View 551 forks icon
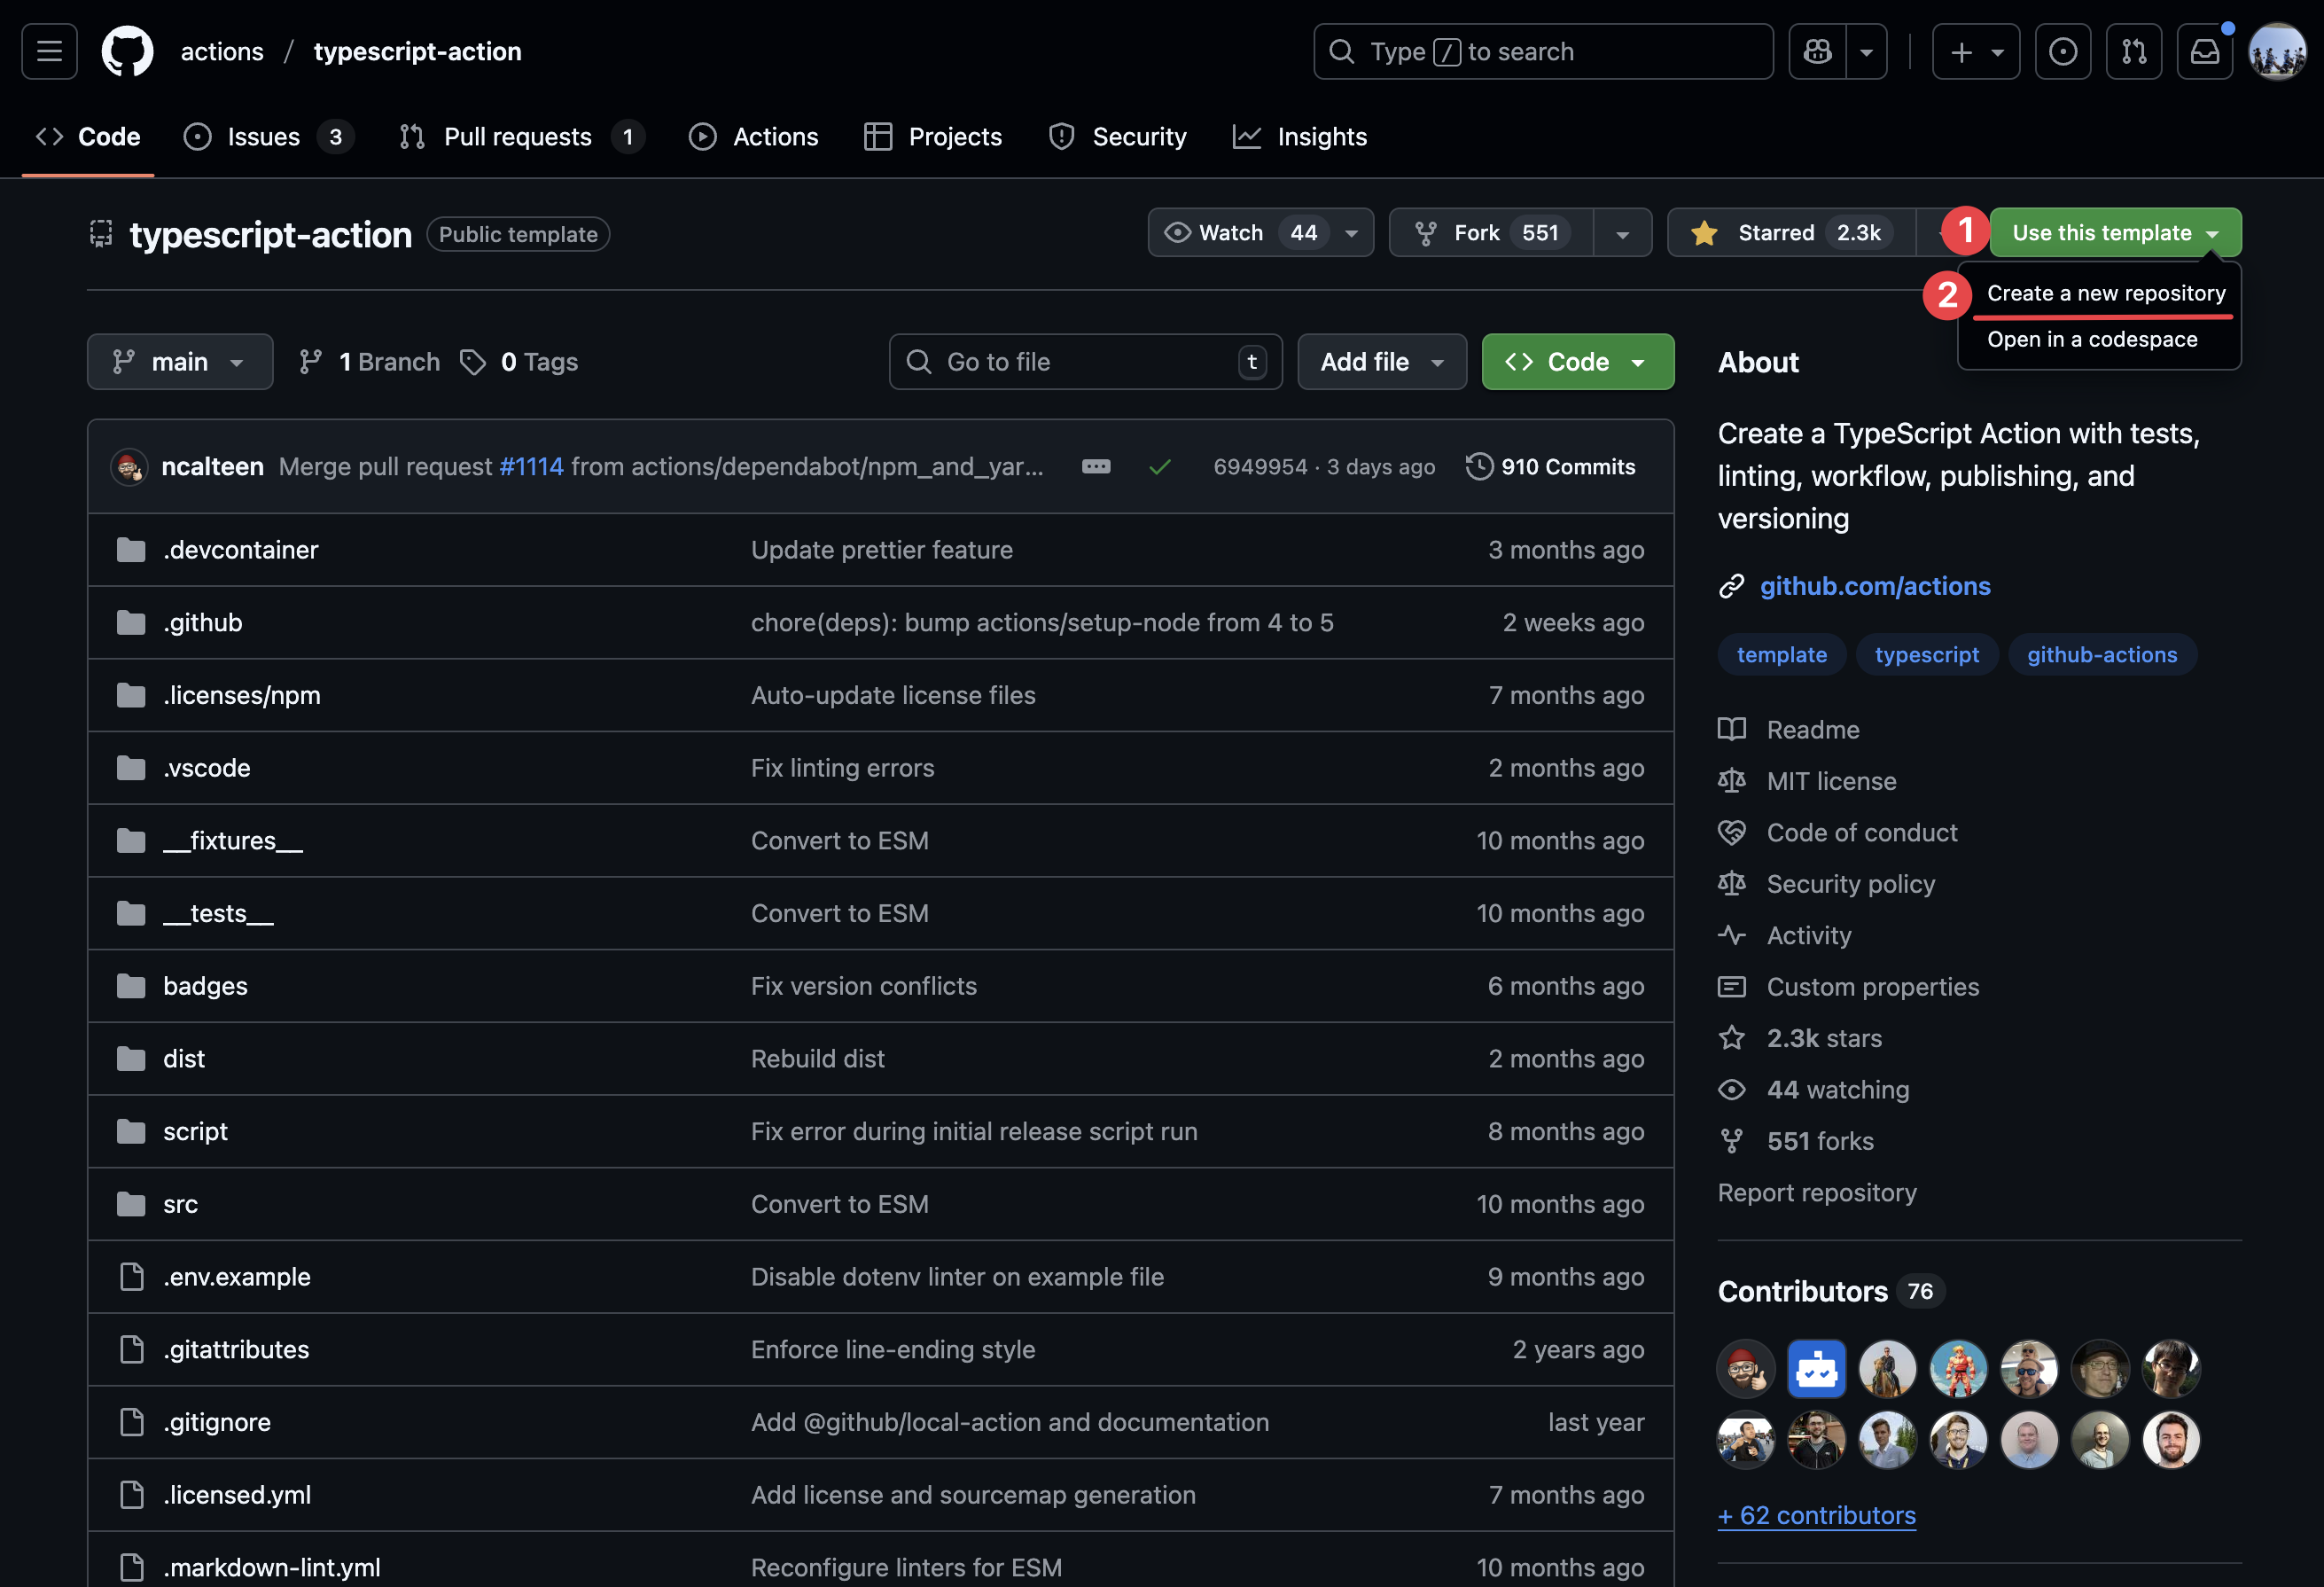 click(1732, 1141)
